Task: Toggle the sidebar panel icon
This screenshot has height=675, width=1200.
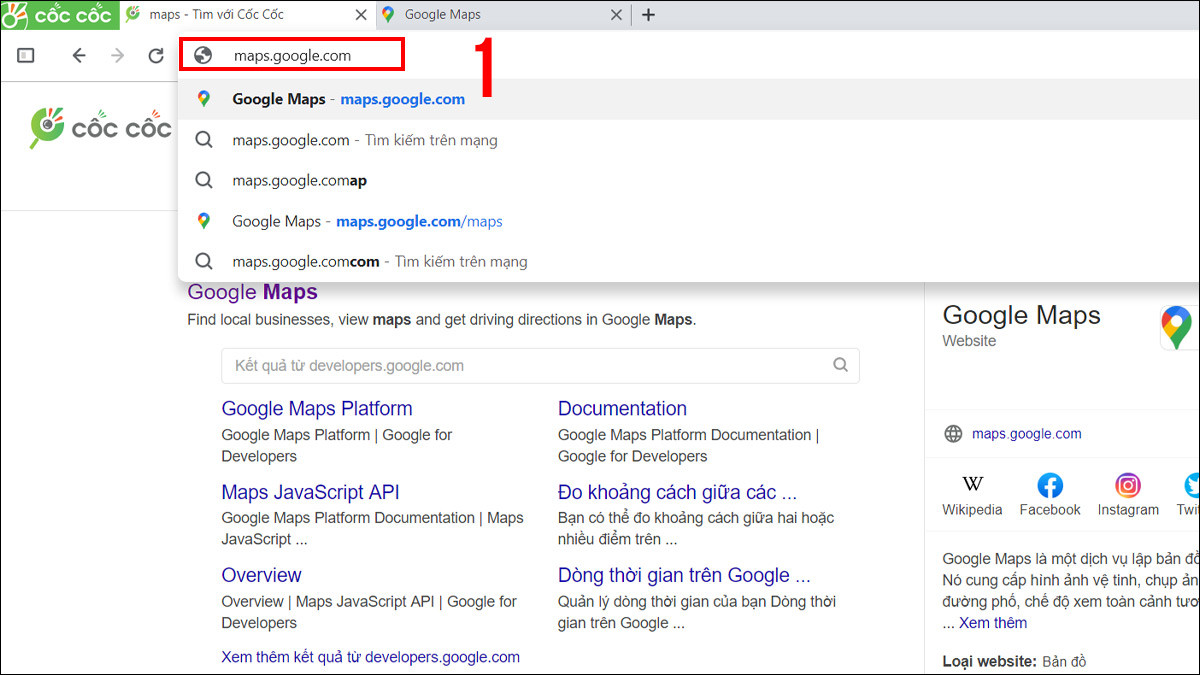Action: coord(26,56)
